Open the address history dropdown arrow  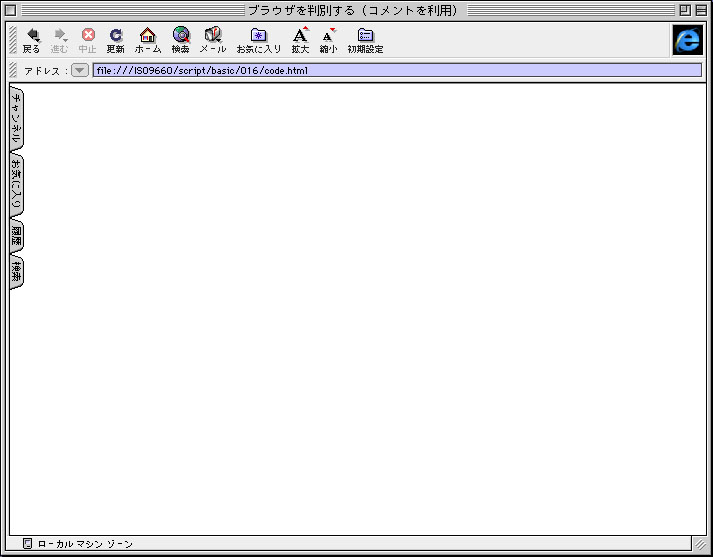pyautogui.click(x=80, y=70)
